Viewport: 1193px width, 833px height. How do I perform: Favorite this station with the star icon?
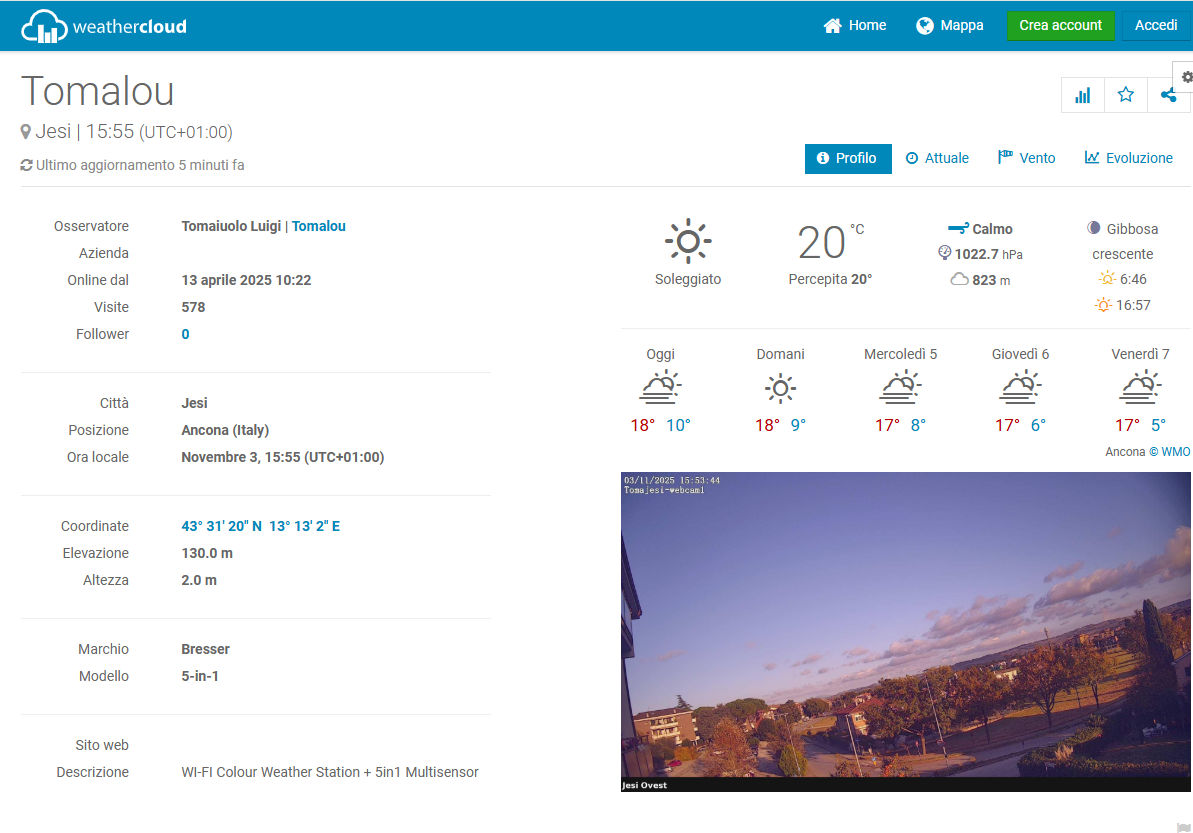(1126, 95)
